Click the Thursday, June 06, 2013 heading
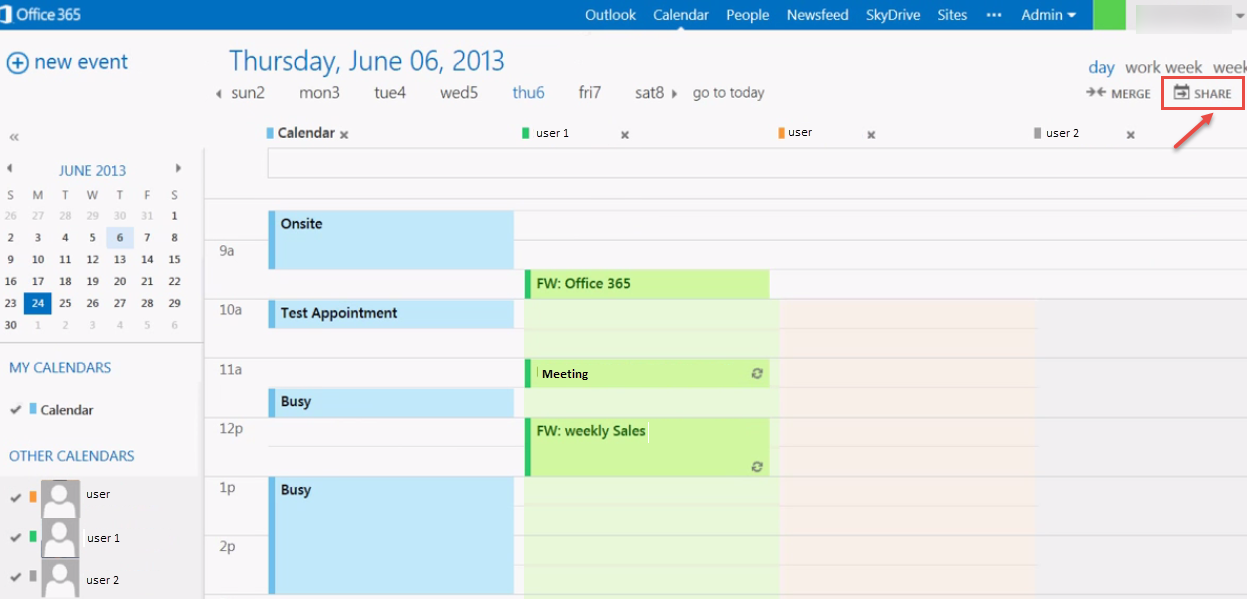The image size is (1247, 599). [367, 61]
